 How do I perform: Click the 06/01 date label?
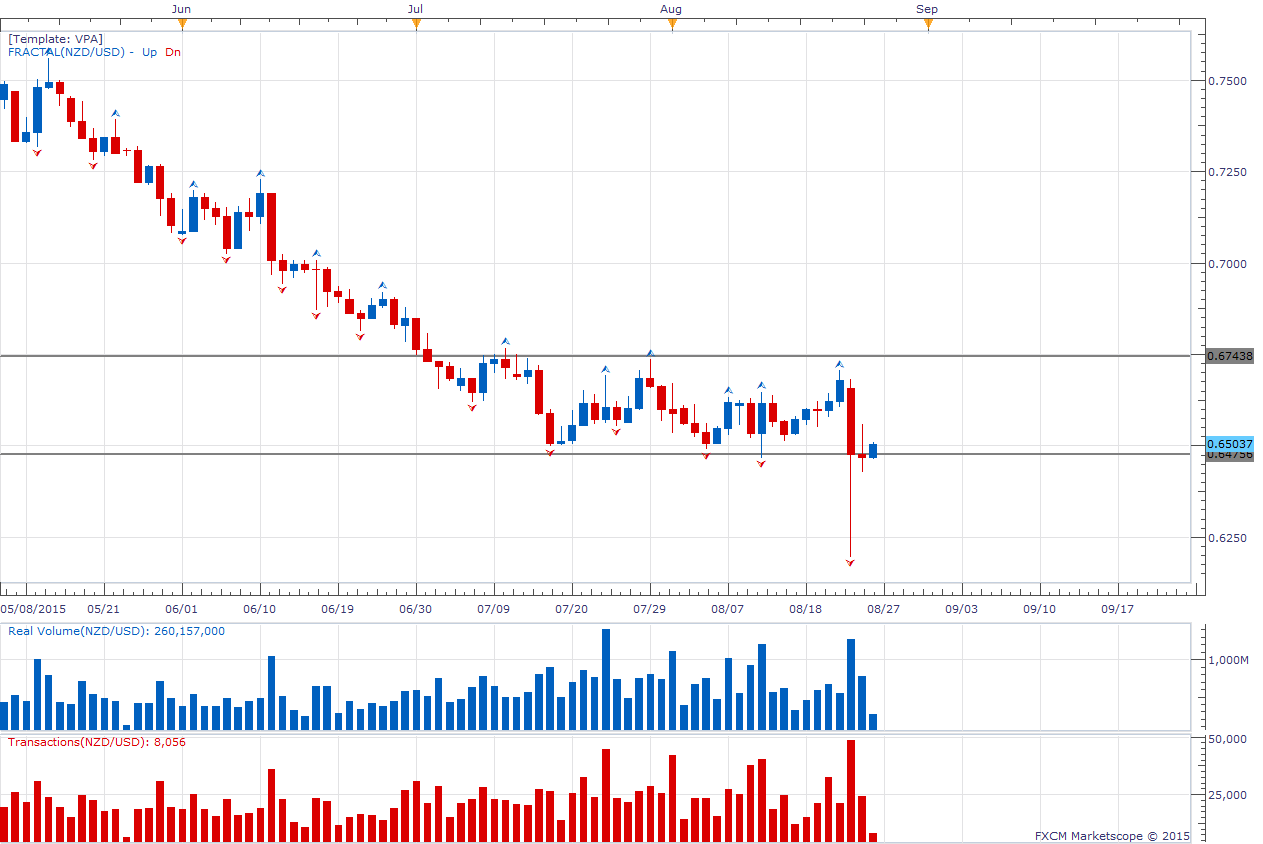point(182,608)
